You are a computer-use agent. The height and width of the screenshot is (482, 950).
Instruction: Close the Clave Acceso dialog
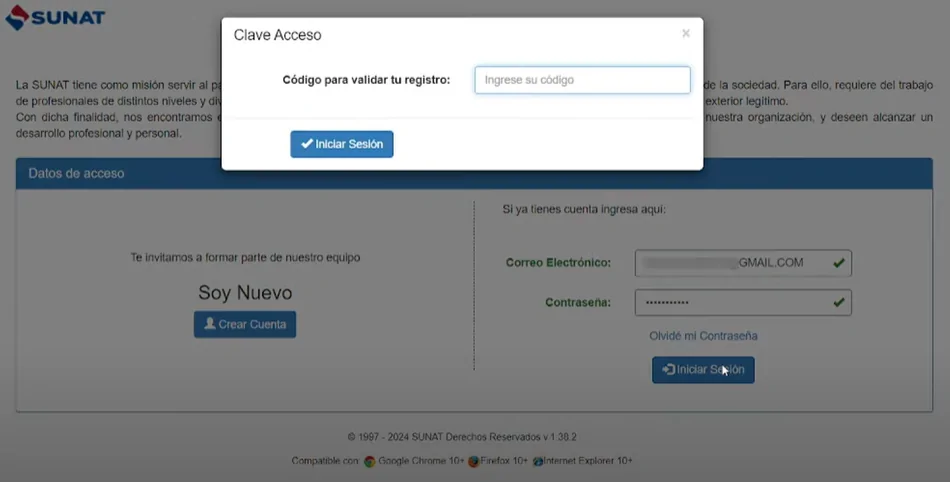pyautogui.click(x=685, y=34)
